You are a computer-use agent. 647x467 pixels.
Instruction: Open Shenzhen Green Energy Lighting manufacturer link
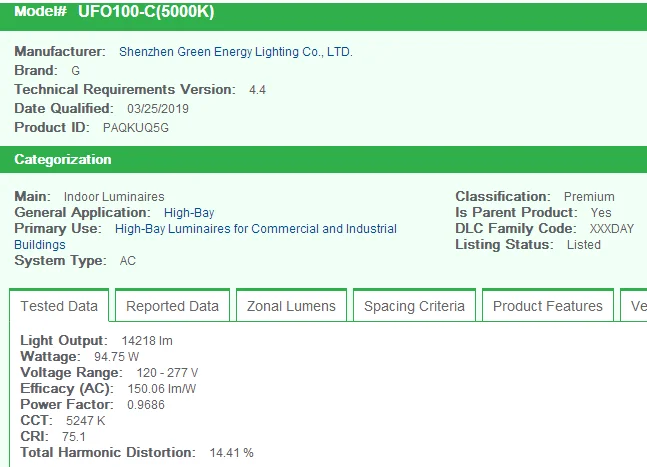[235, 52]
